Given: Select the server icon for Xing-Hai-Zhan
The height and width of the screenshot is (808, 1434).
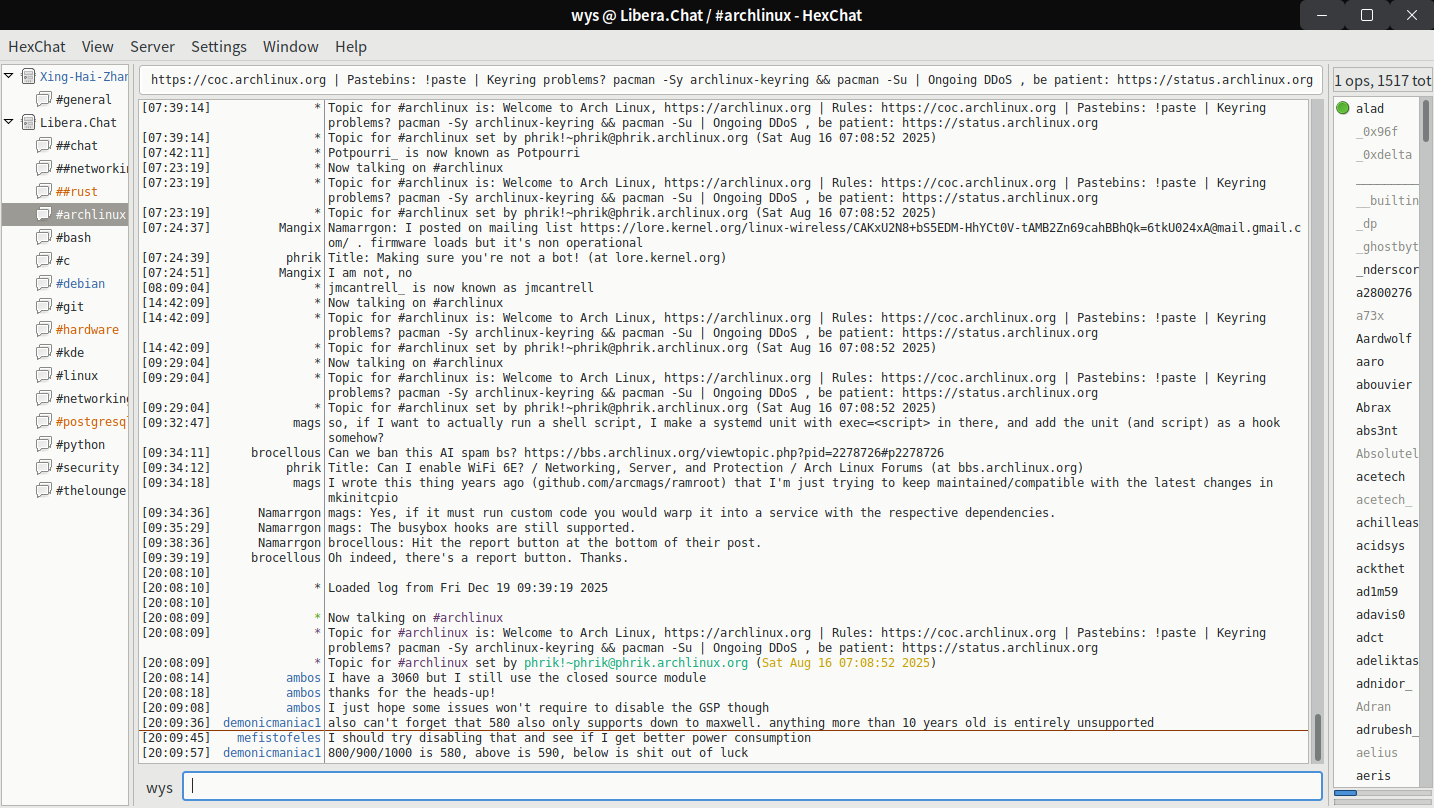Looking at the screenshot, I should point(28,76).
